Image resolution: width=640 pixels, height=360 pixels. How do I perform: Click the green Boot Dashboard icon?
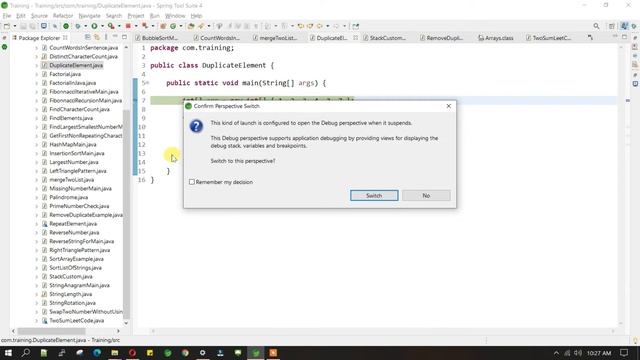66,26
